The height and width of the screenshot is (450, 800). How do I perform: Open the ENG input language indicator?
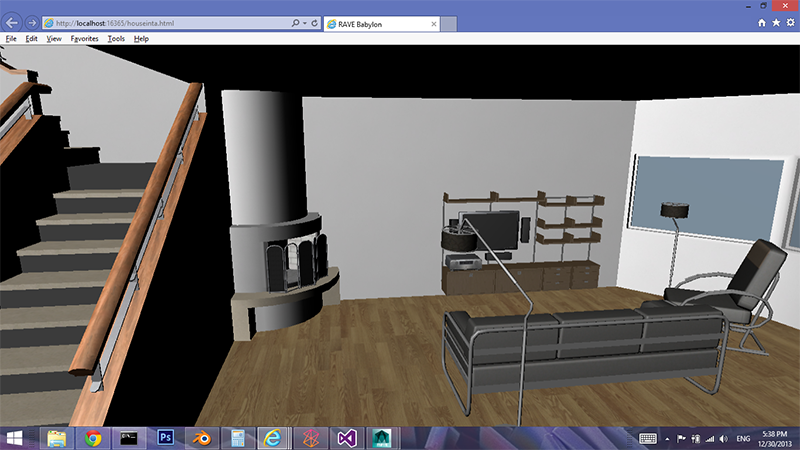(x=743, y=439)
